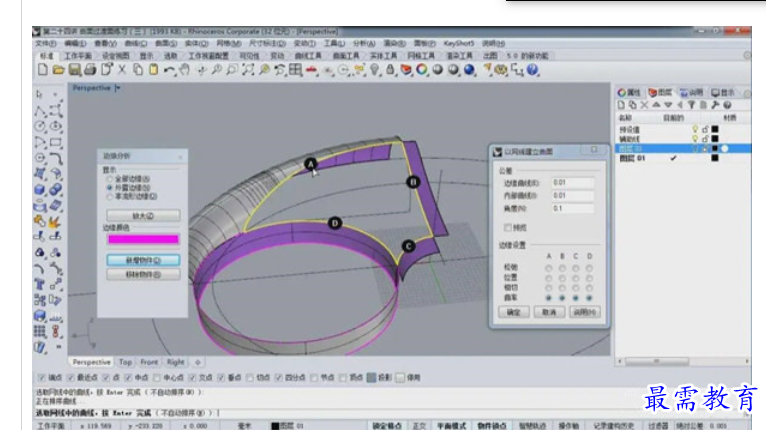Open the File menu

coord(46,43)
